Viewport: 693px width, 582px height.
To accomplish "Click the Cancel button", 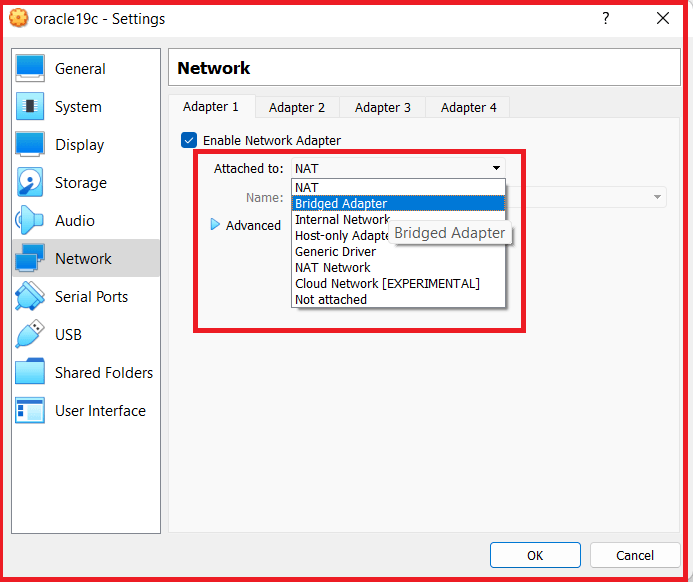I will [x=635, y=555].
